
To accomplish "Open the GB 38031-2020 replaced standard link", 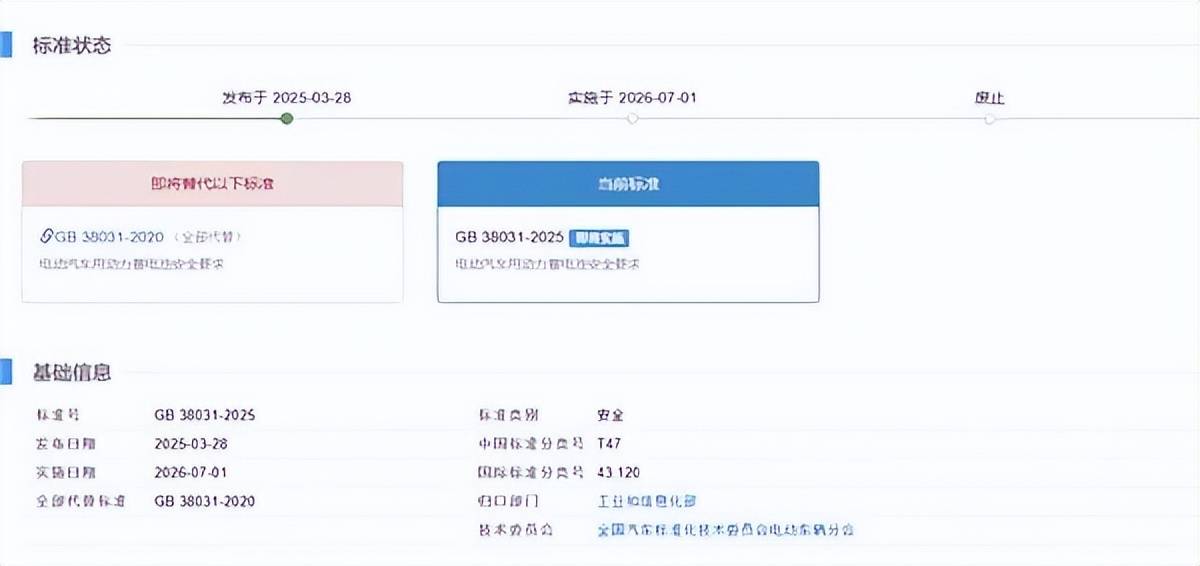I will [109, 237].
